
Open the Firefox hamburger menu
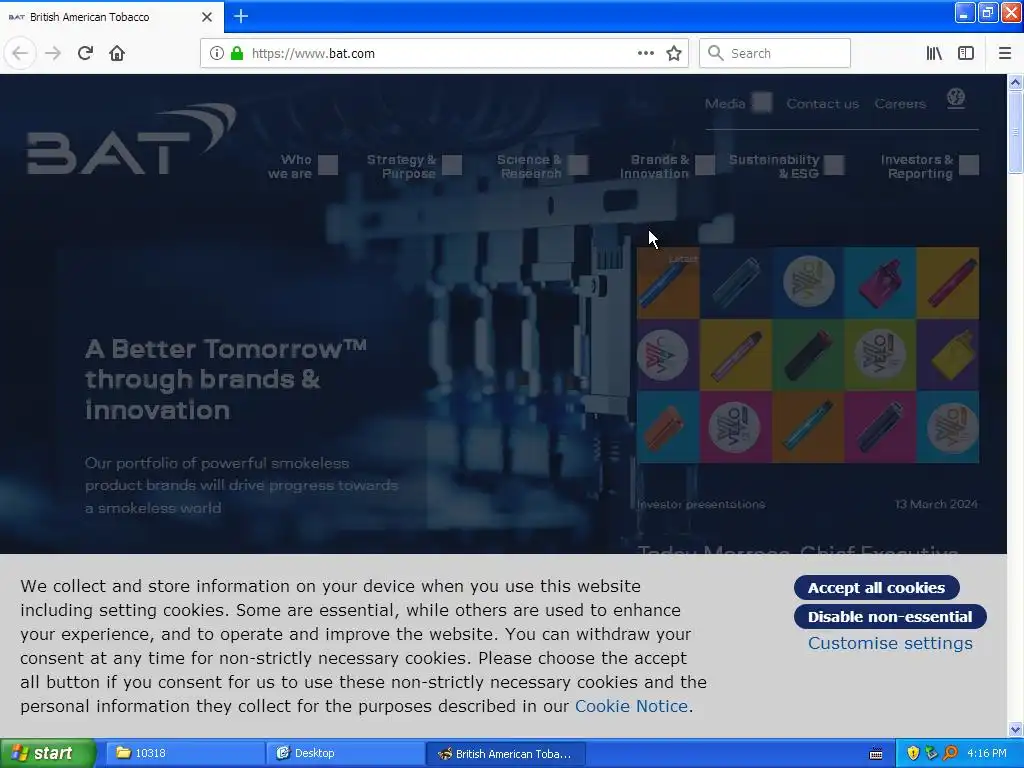[x=1004, y=53]
